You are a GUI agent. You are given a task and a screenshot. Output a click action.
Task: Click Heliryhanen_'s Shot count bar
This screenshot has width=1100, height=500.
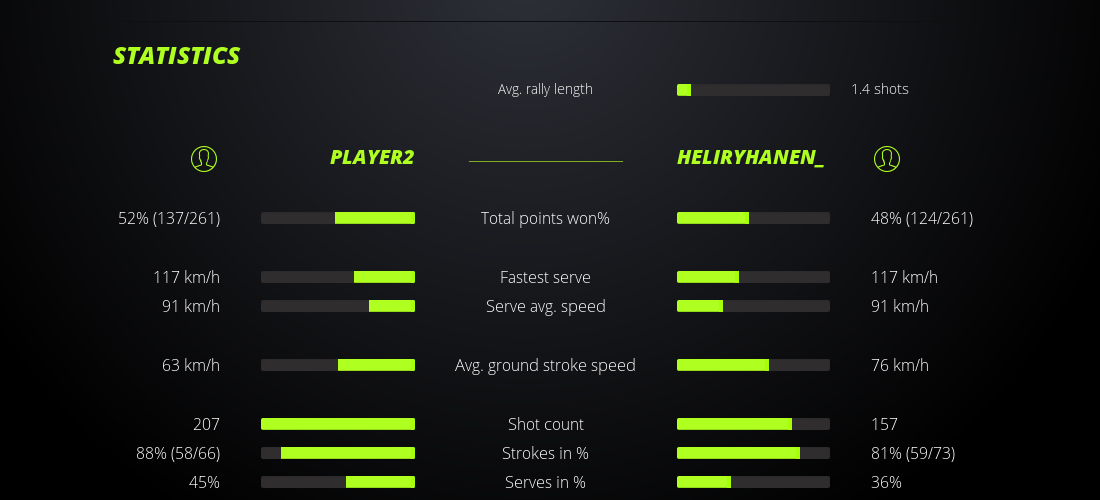coord(753,424)
